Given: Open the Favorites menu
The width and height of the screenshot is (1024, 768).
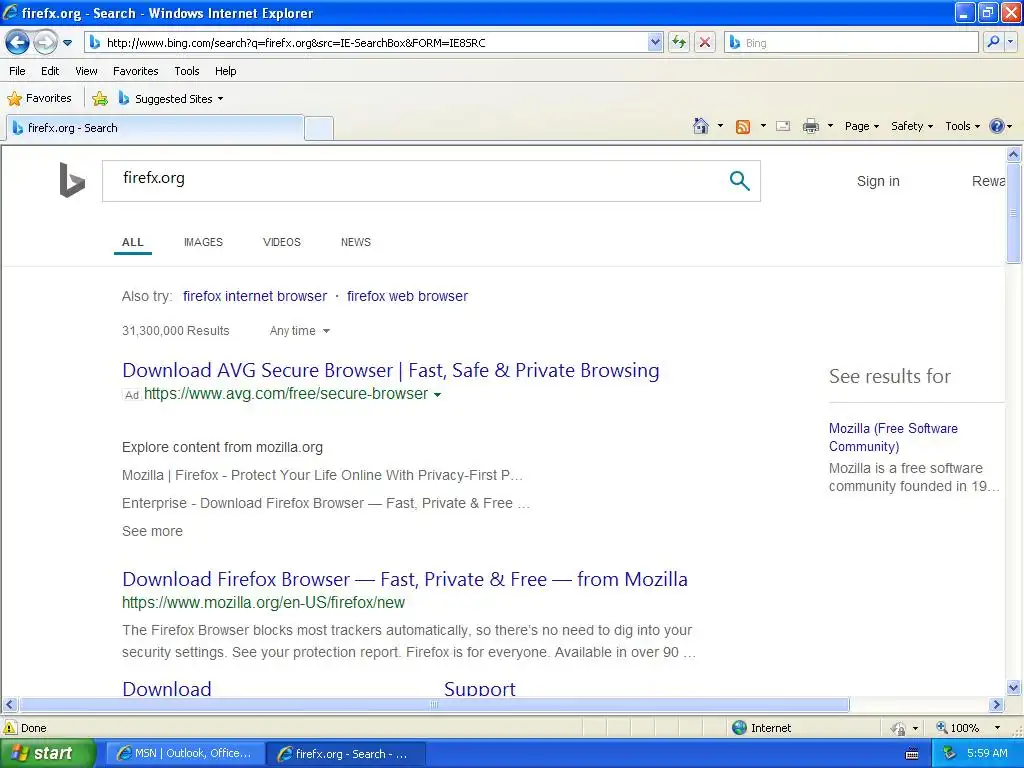Looking at the screenshot, I should point(135,71).
